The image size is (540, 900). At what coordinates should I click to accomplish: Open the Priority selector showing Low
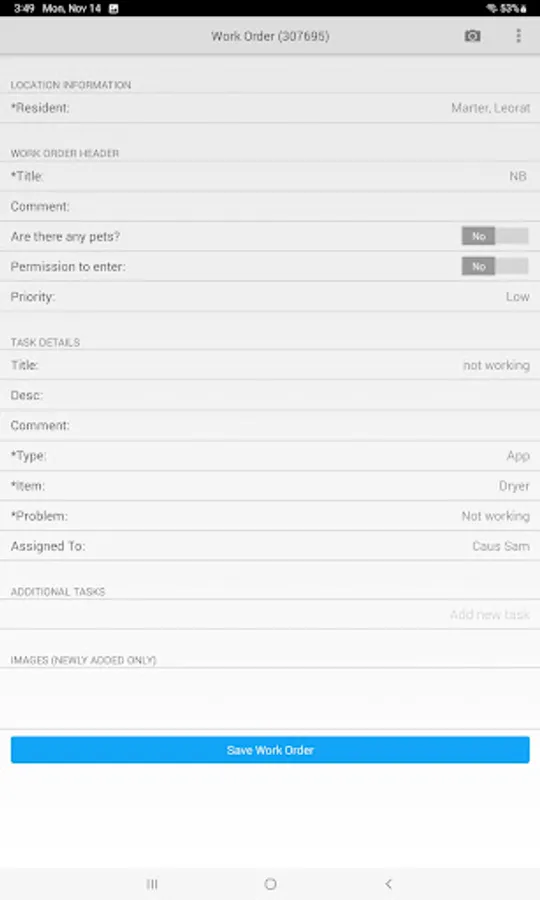coord(270,297)
